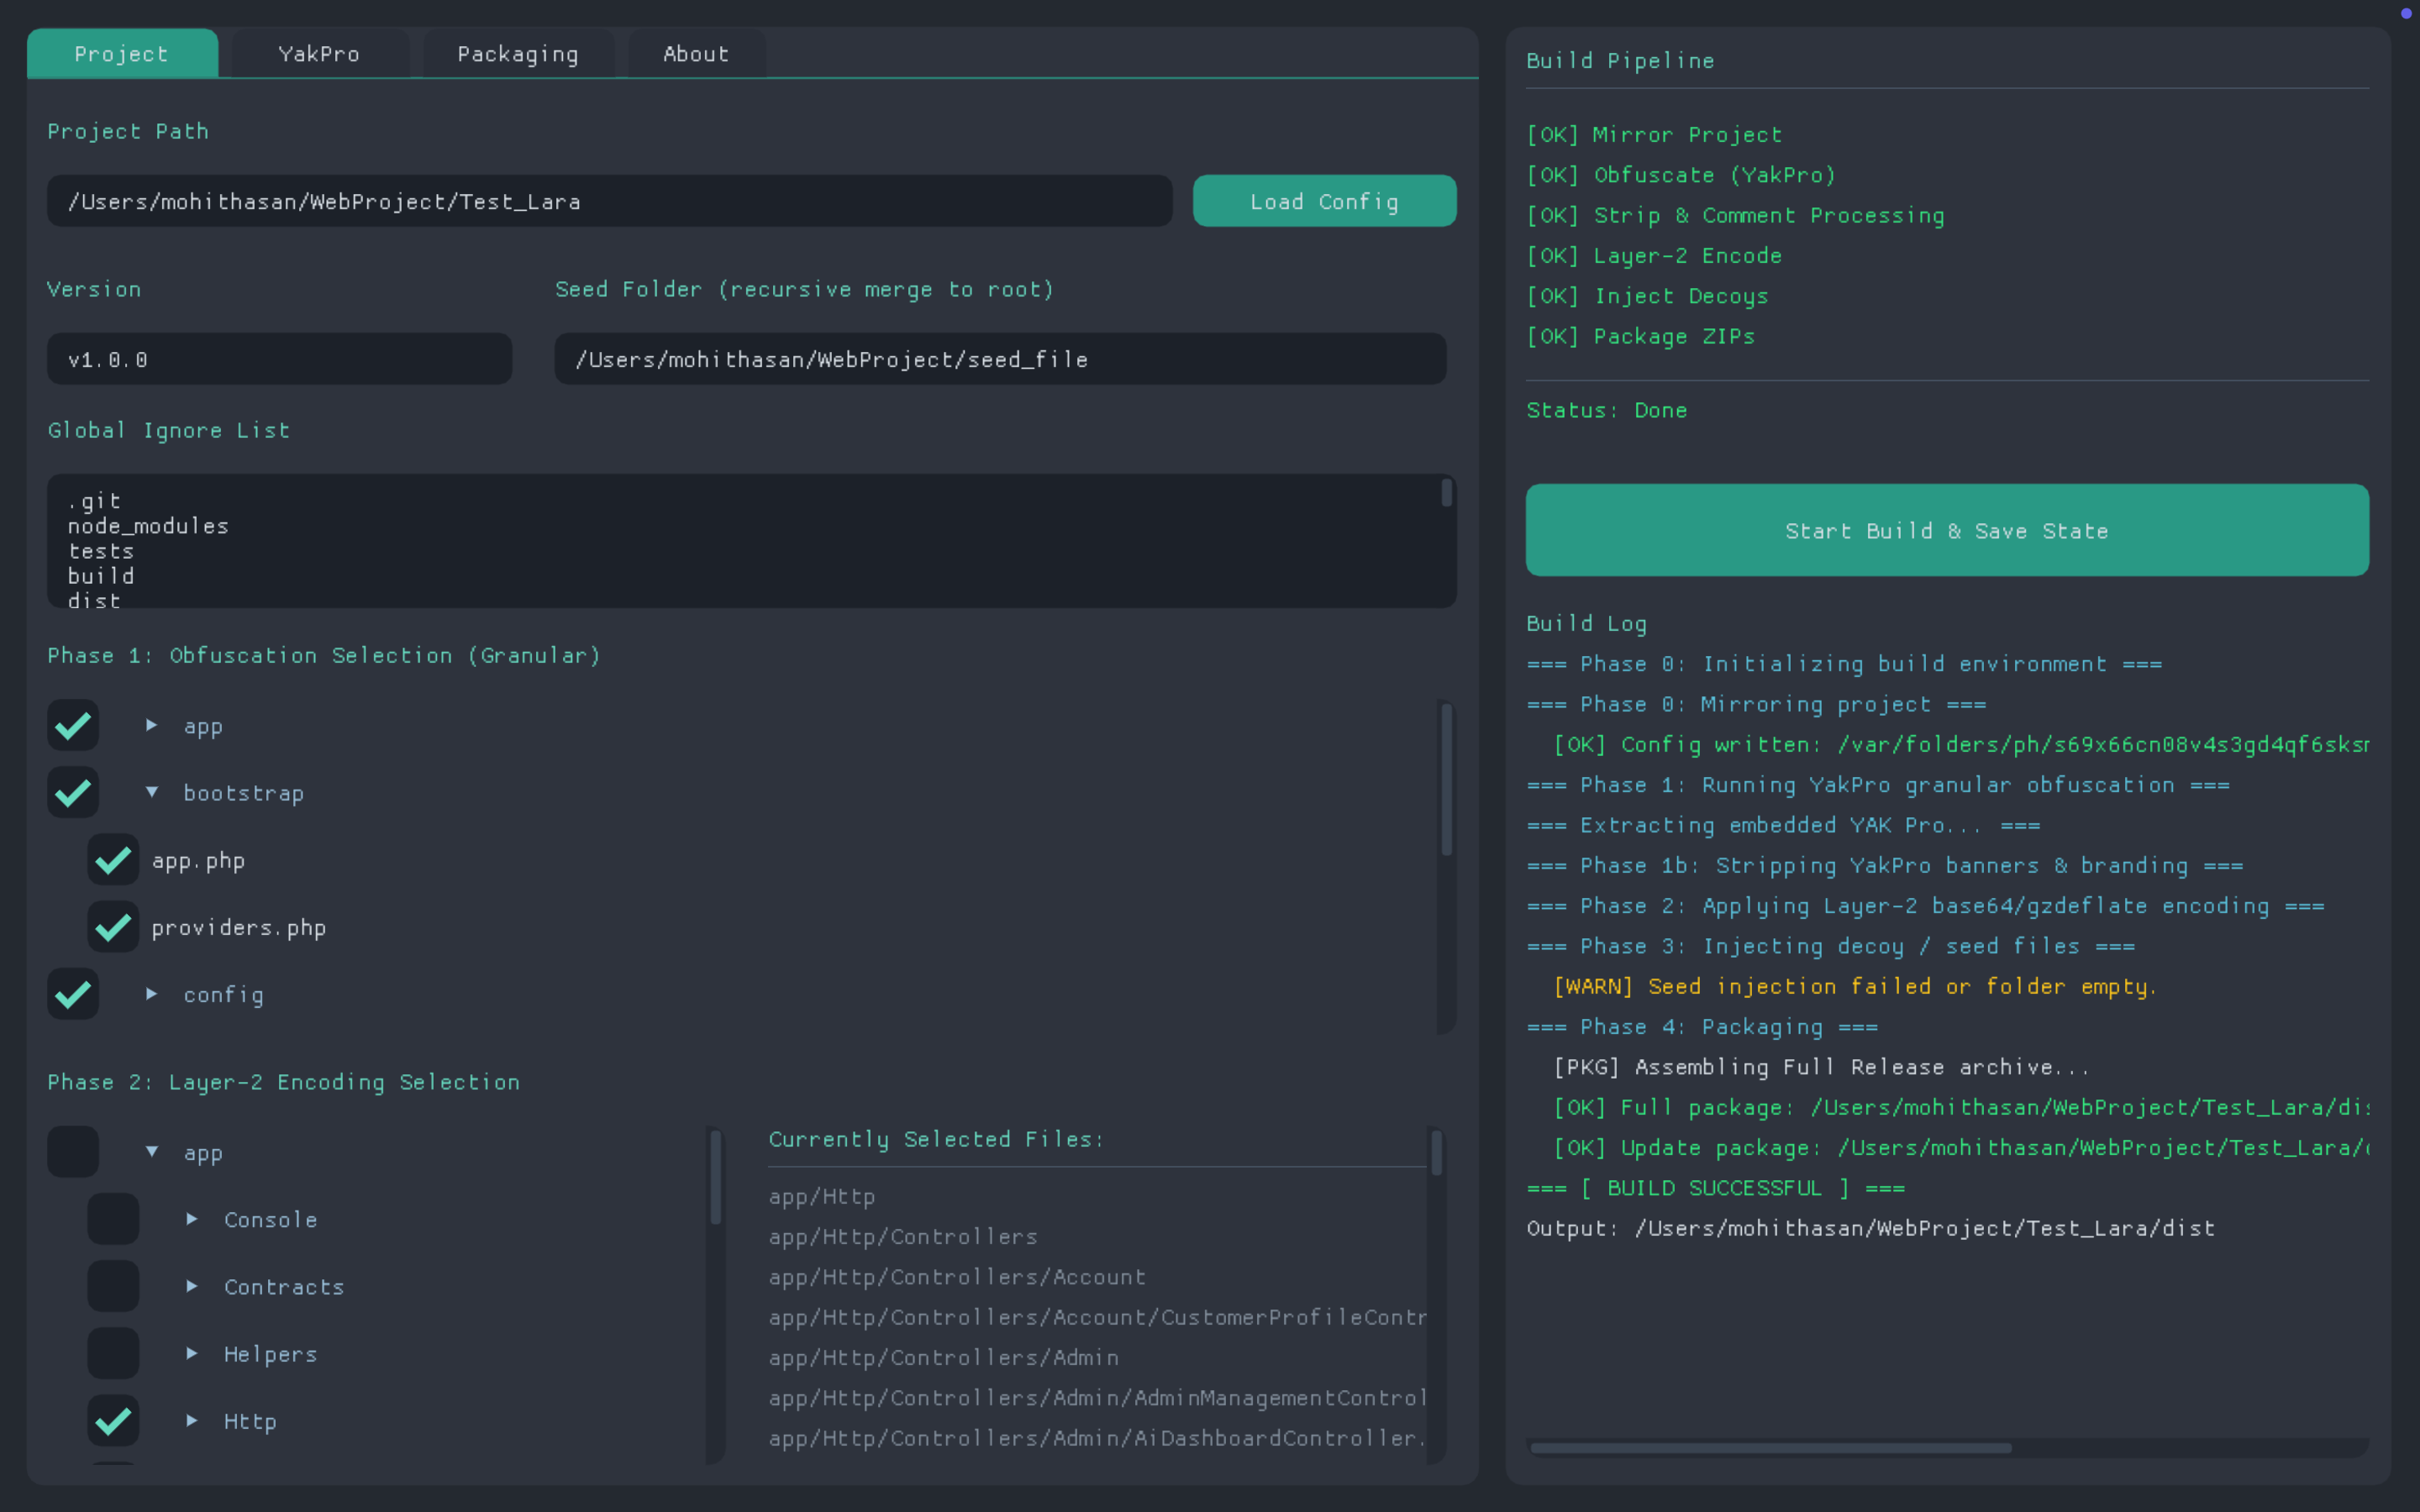Image resolution: width=2420 pixels, height=1512 pixels.
Task: Expand the Http folder arrow
Action: click(192, 1420)
